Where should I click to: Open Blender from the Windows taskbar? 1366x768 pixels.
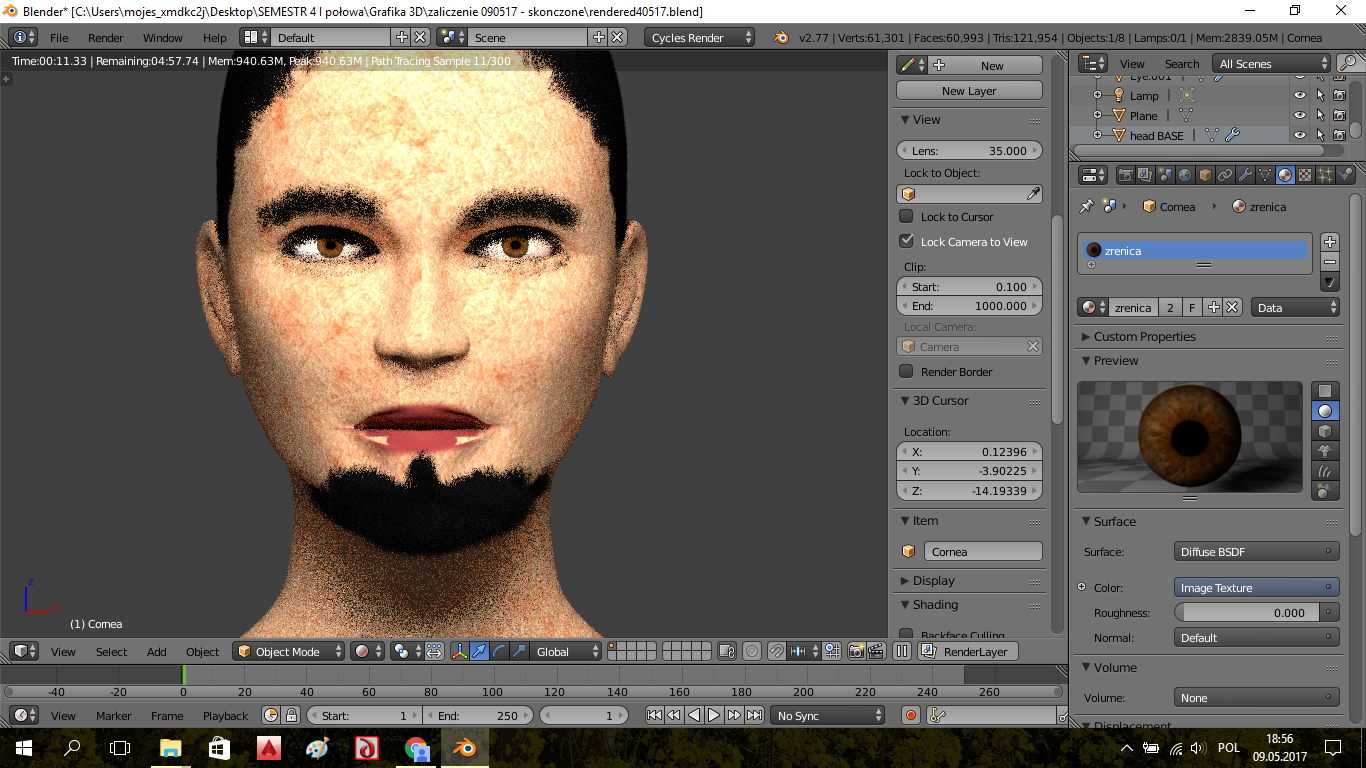[464, 748]
